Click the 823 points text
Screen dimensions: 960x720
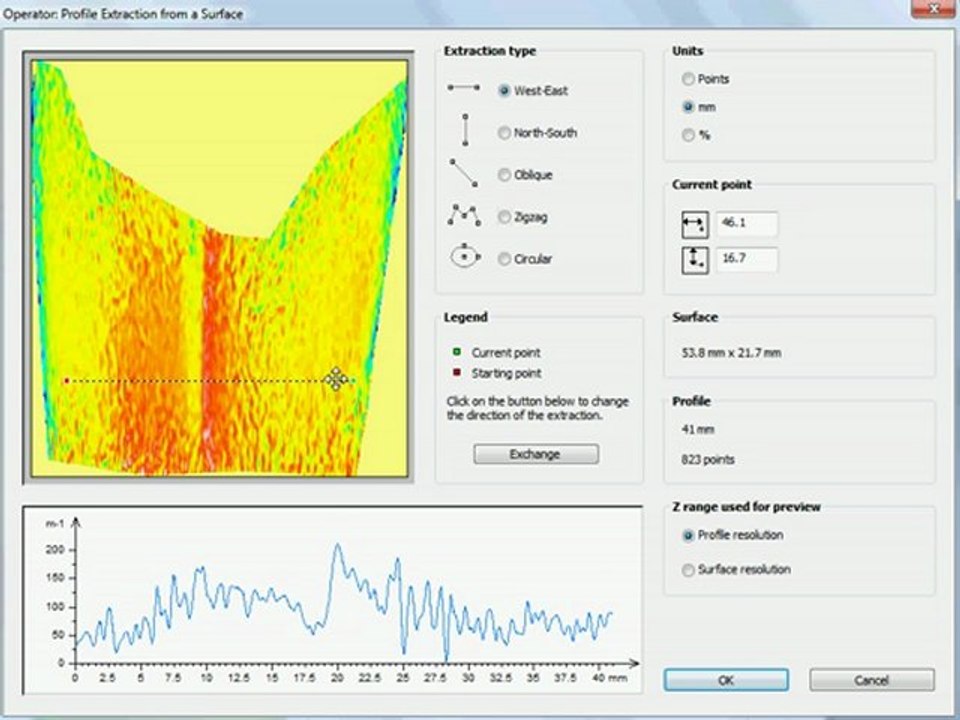pyautogui.click(x=708, y=459)
